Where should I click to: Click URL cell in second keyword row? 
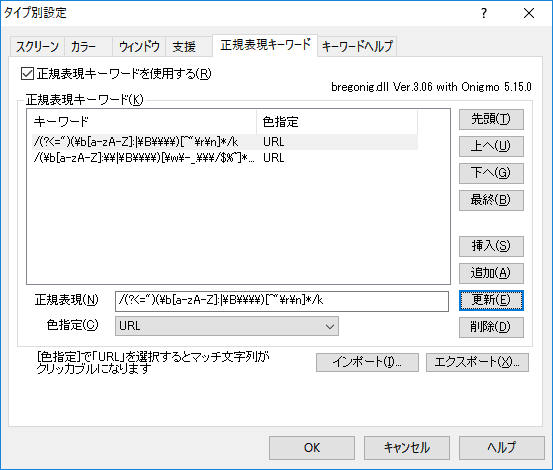[x=274, y=158]
